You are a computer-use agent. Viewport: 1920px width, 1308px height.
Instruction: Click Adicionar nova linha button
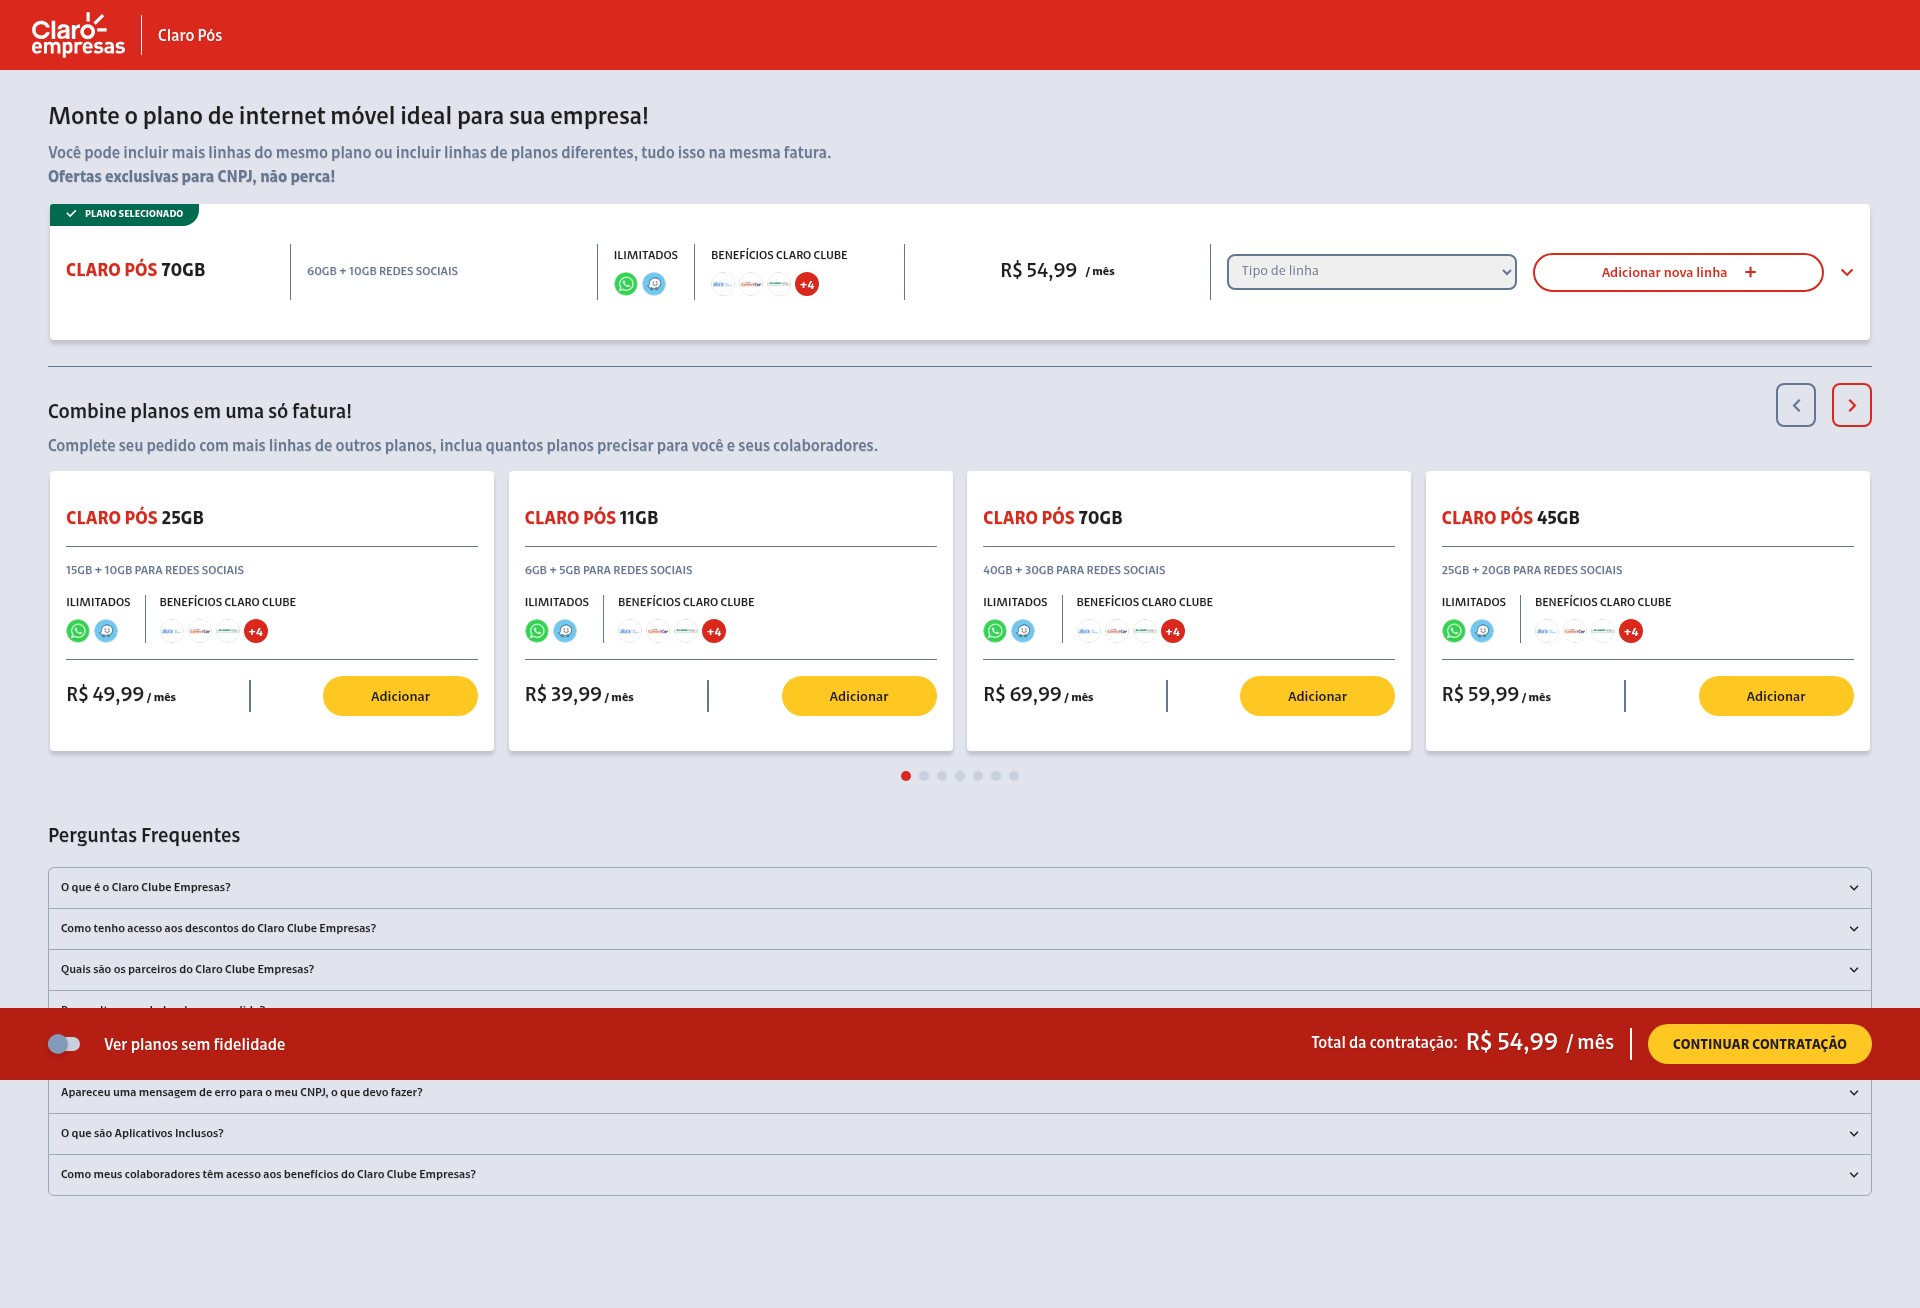1678,272
